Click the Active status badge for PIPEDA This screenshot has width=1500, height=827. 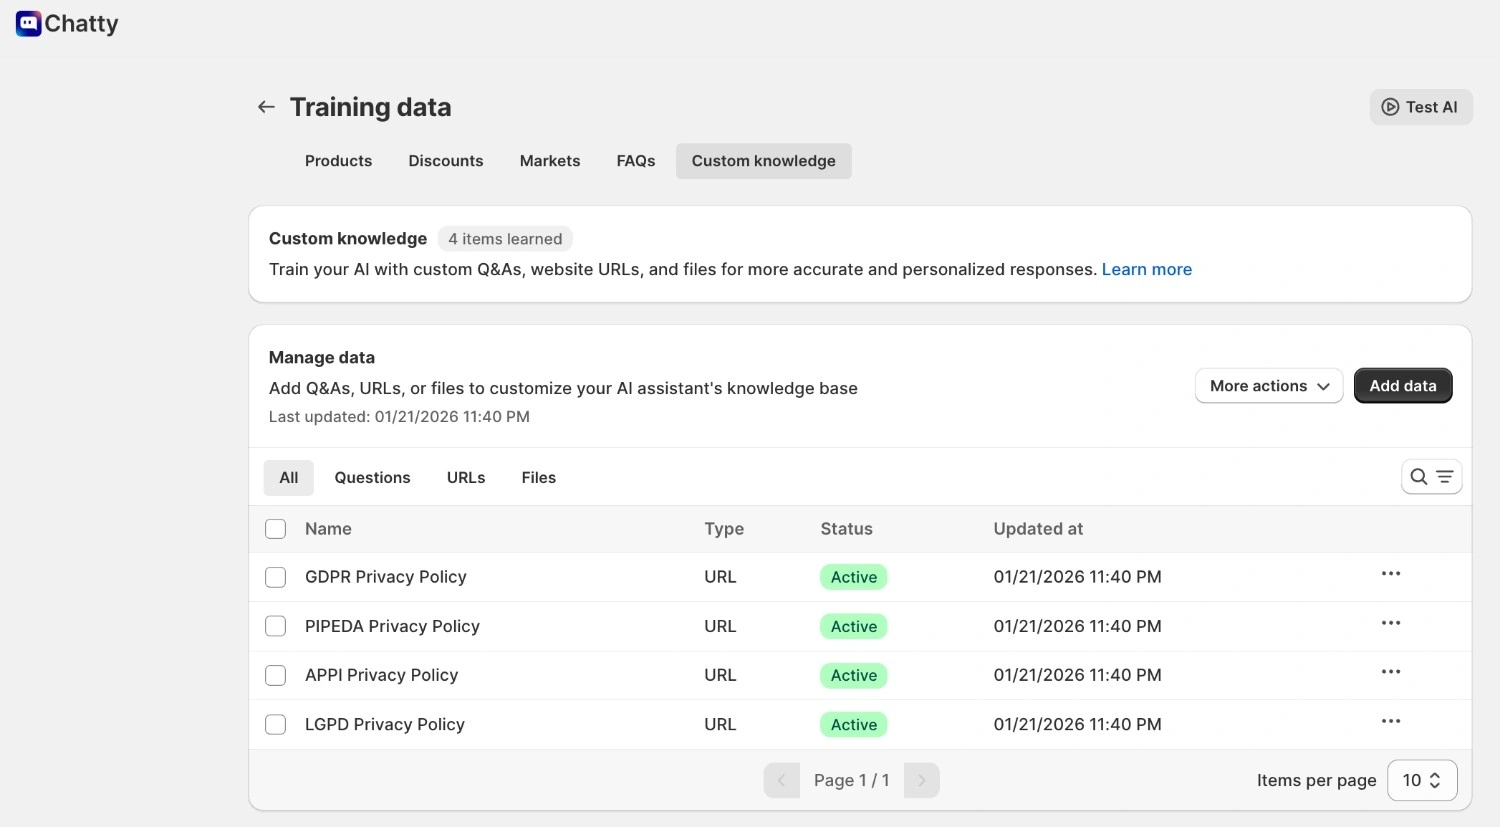point(854,626)
